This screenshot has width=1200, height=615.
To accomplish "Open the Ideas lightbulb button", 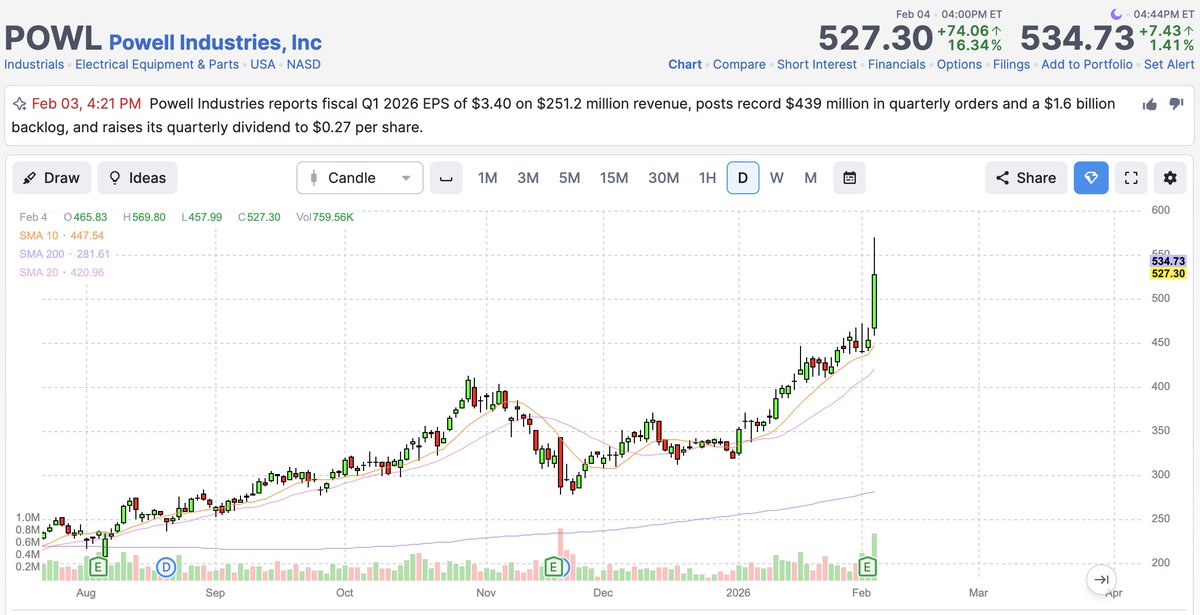I will [x=137, y=178].
